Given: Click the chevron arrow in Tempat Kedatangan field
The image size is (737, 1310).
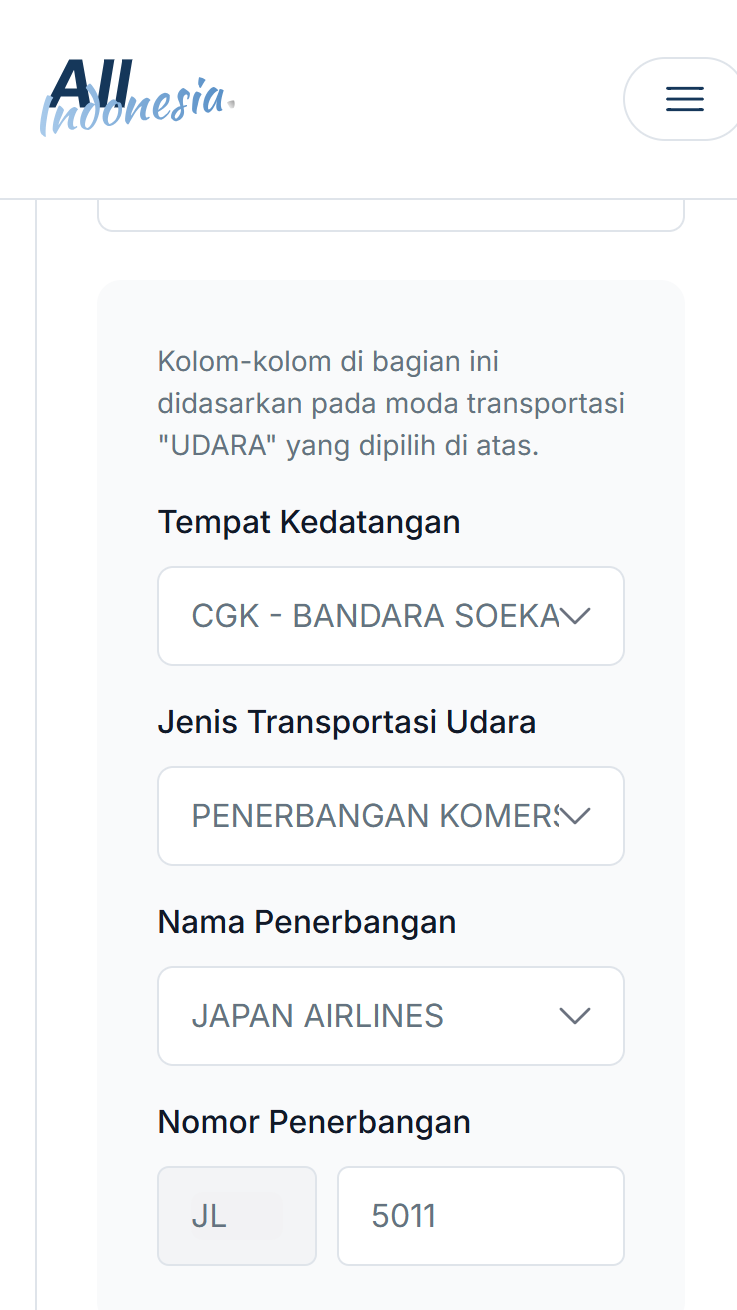Looking at the screenshot, I should point(575,617).
